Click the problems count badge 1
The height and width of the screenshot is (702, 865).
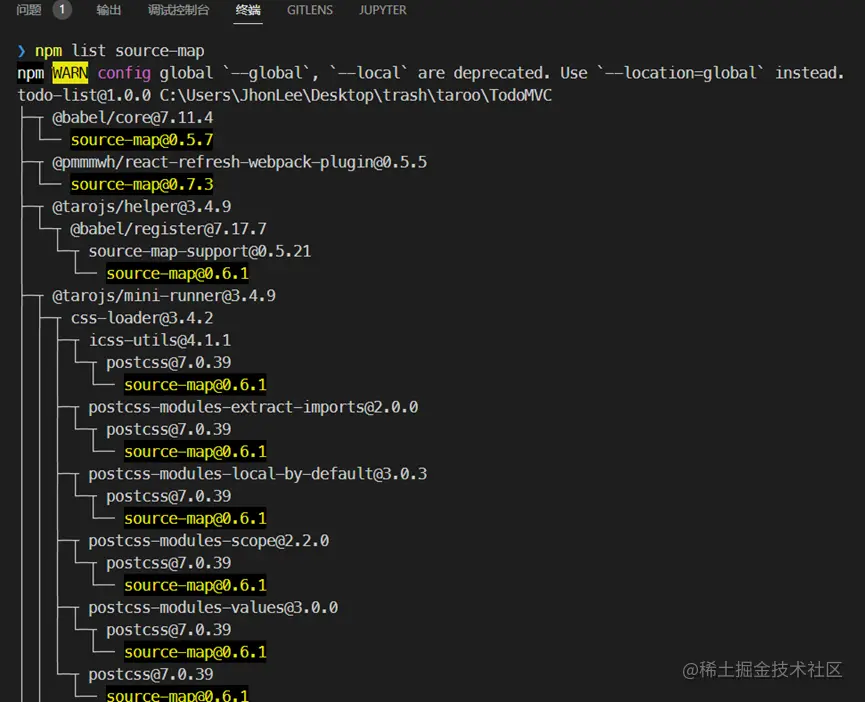click(62, 9)
